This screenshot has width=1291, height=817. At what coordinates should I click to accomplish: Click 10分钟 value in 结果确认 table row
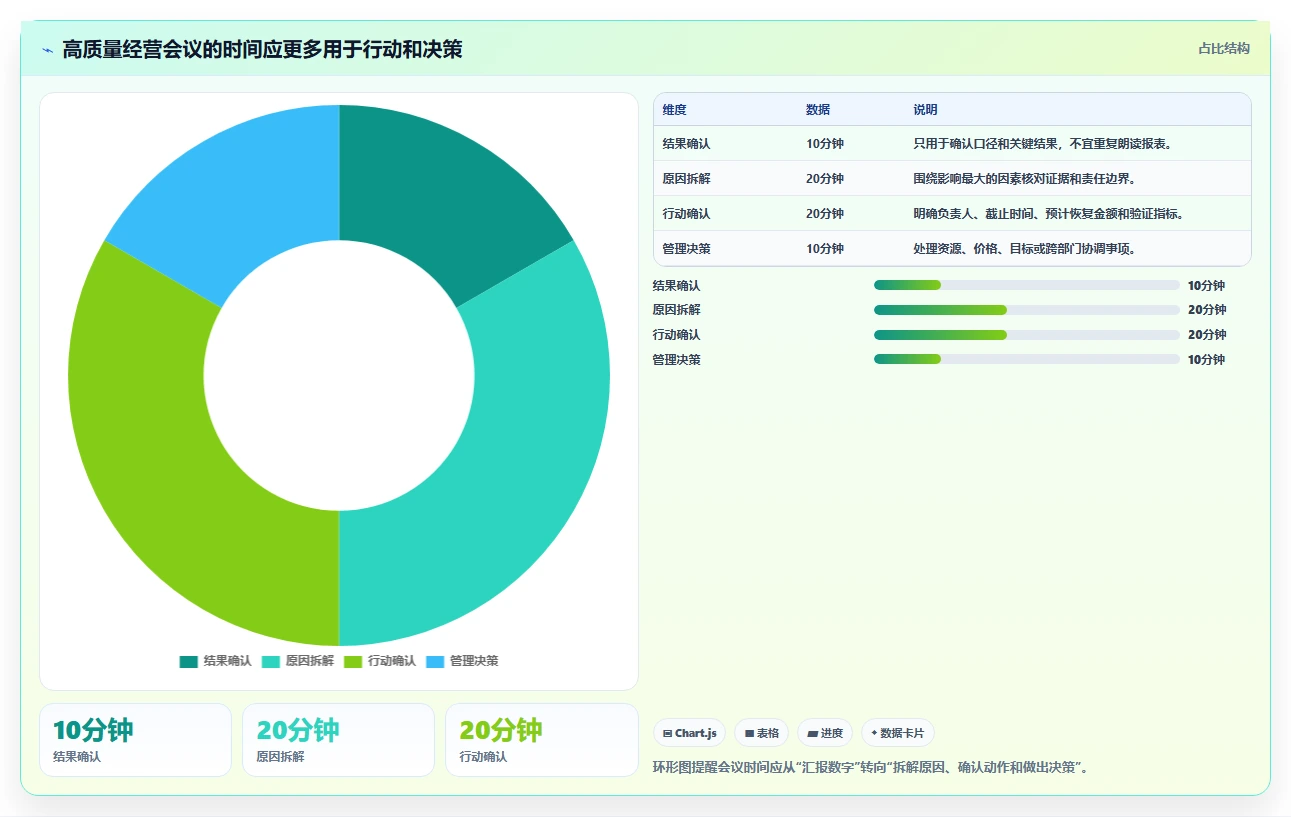(825, 144)
